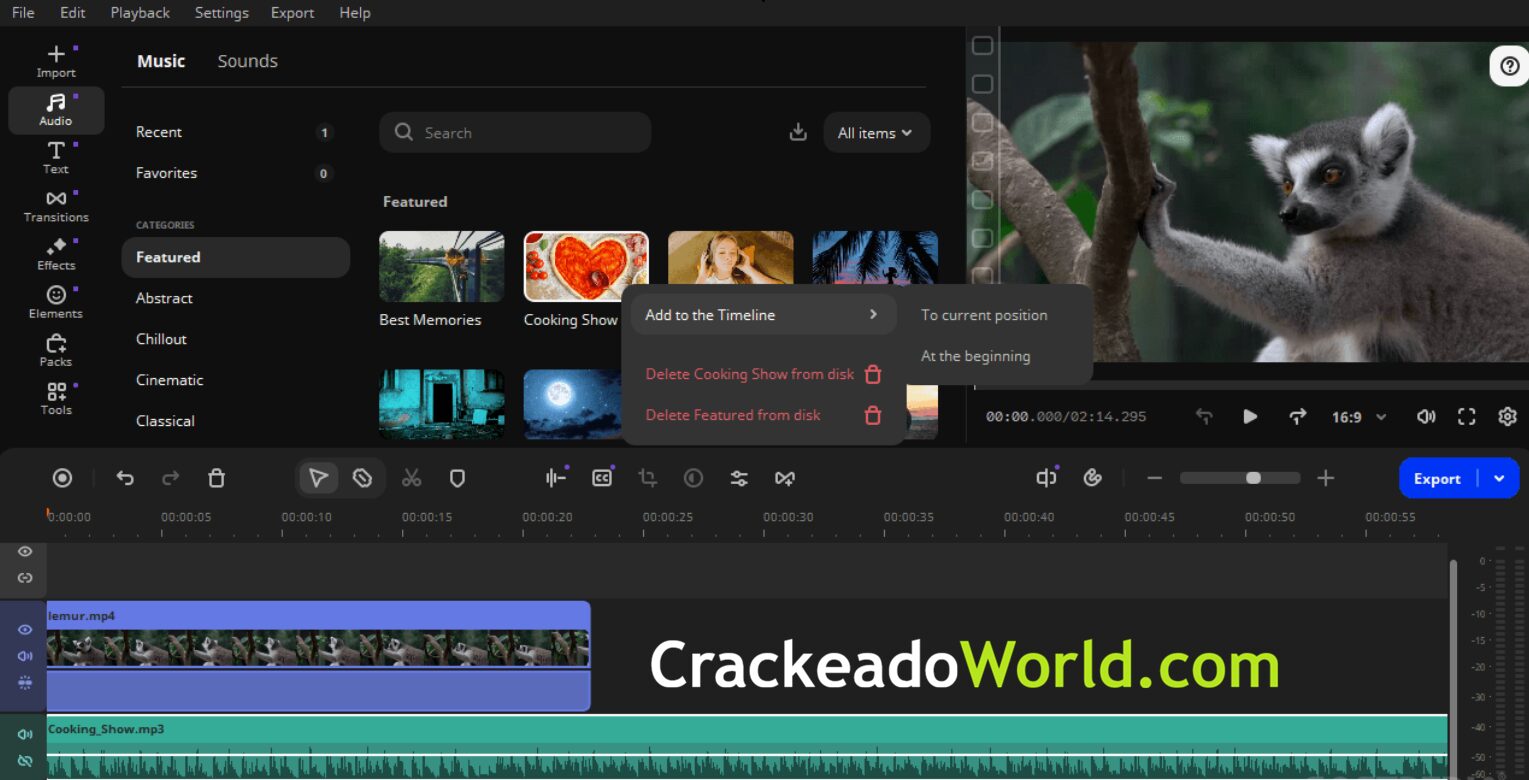The height and width of the screenshot is (780, 1529).
Task: Select the Audio sidebar section
Action: (x=56, y=110)
